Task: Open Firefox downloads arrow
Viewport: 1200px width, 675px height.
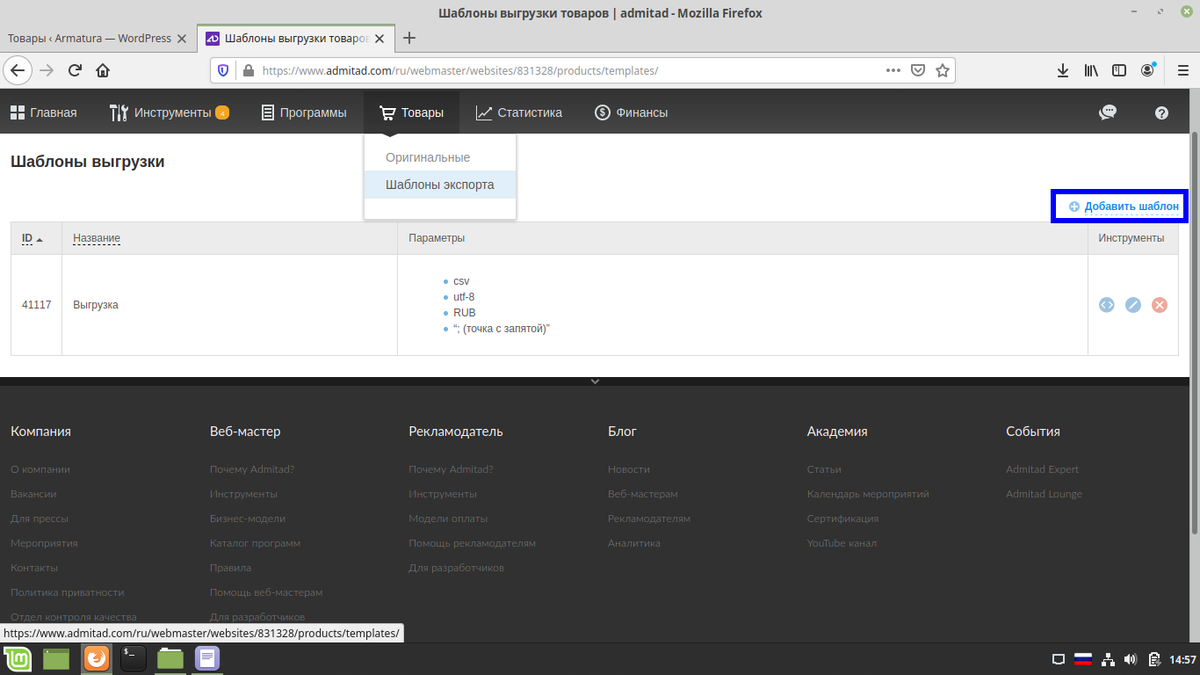Action: [x=1063, y=71]
